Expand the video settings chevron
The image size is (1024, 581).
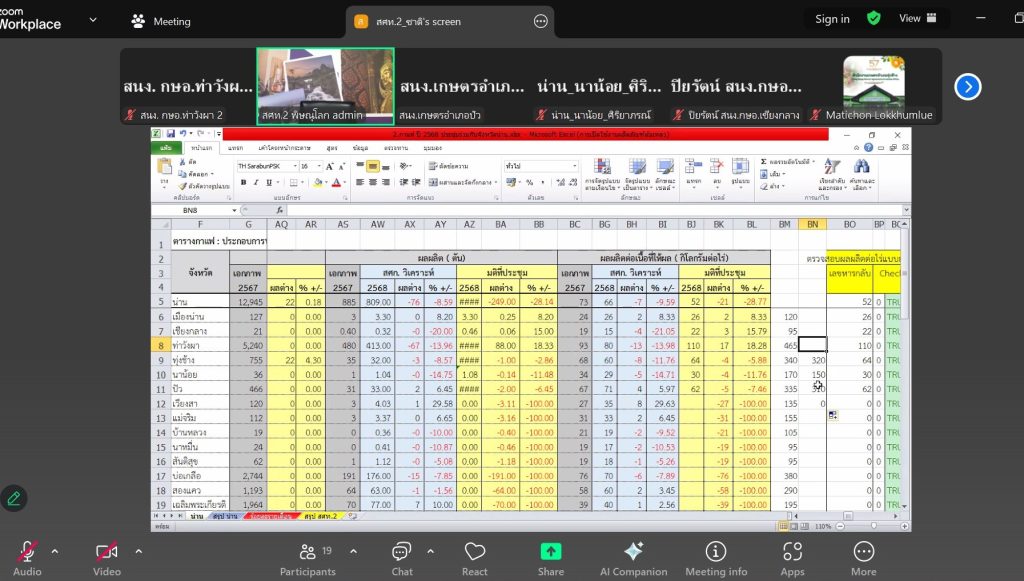[138, 551]
